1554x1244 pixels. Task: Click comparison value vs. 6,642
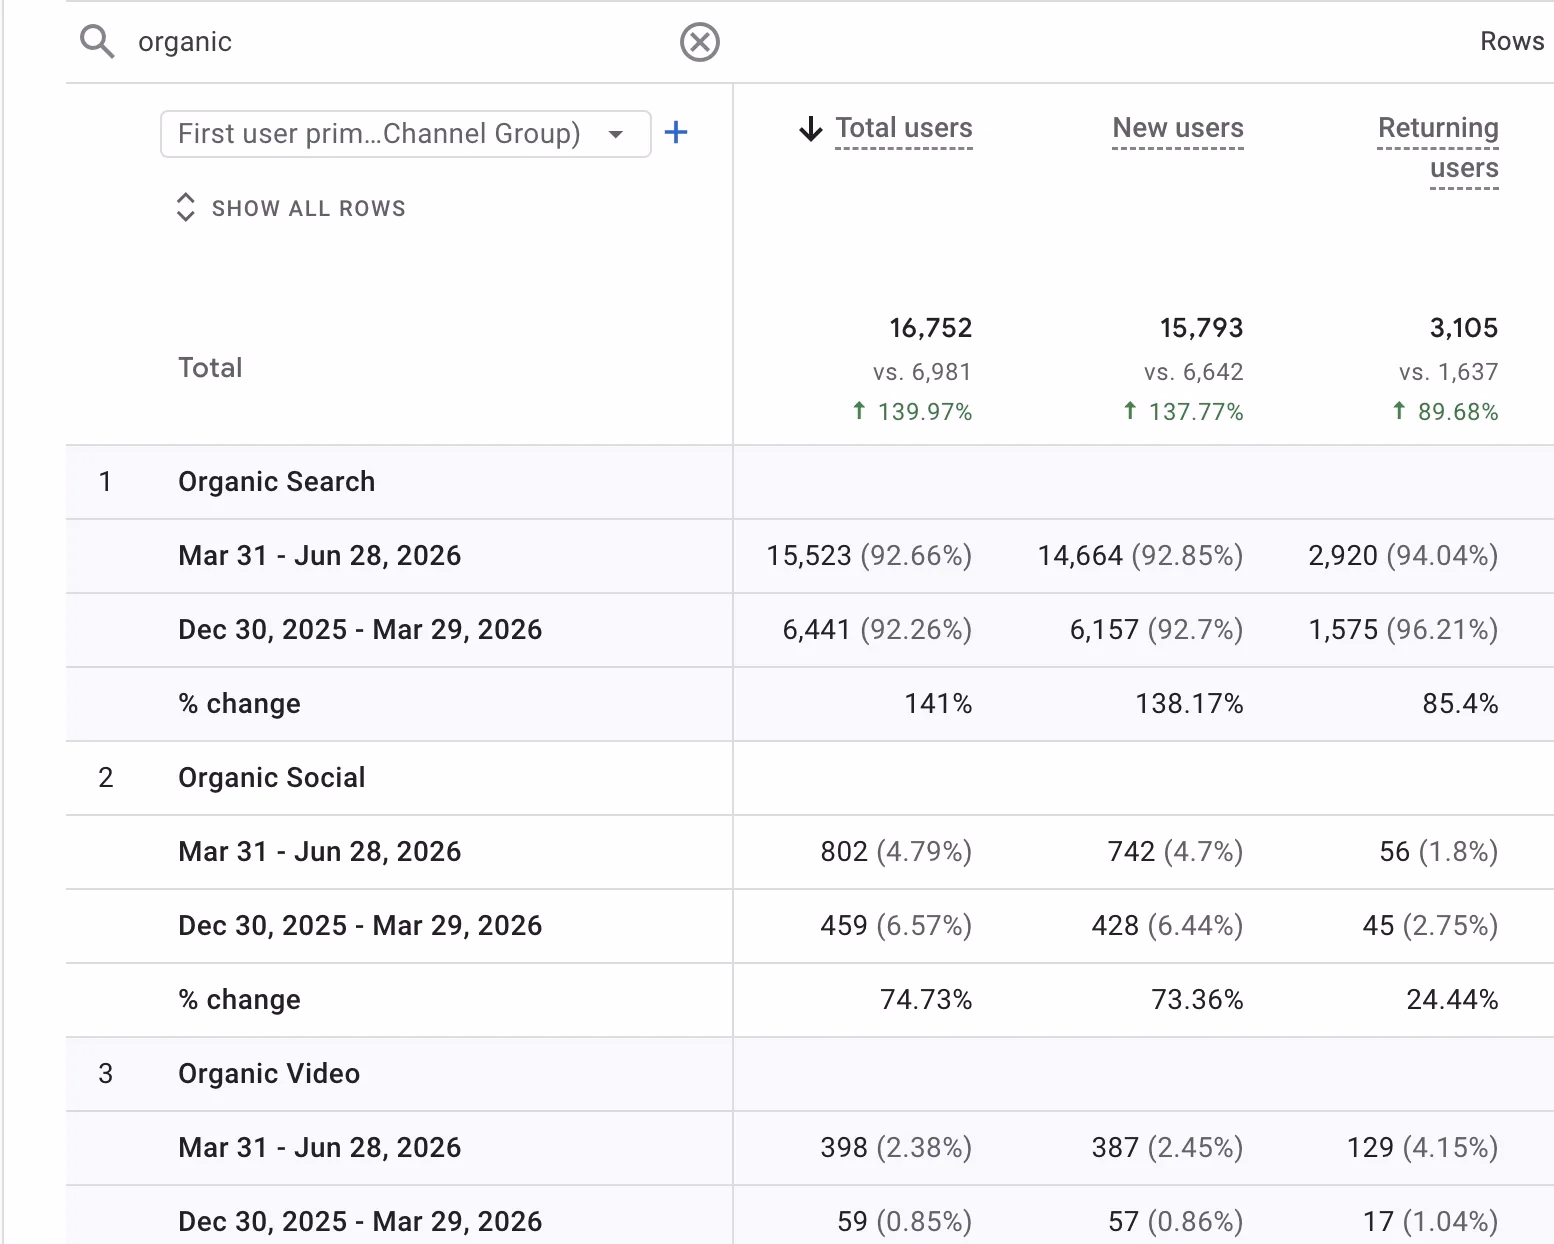coord(1194,372)
